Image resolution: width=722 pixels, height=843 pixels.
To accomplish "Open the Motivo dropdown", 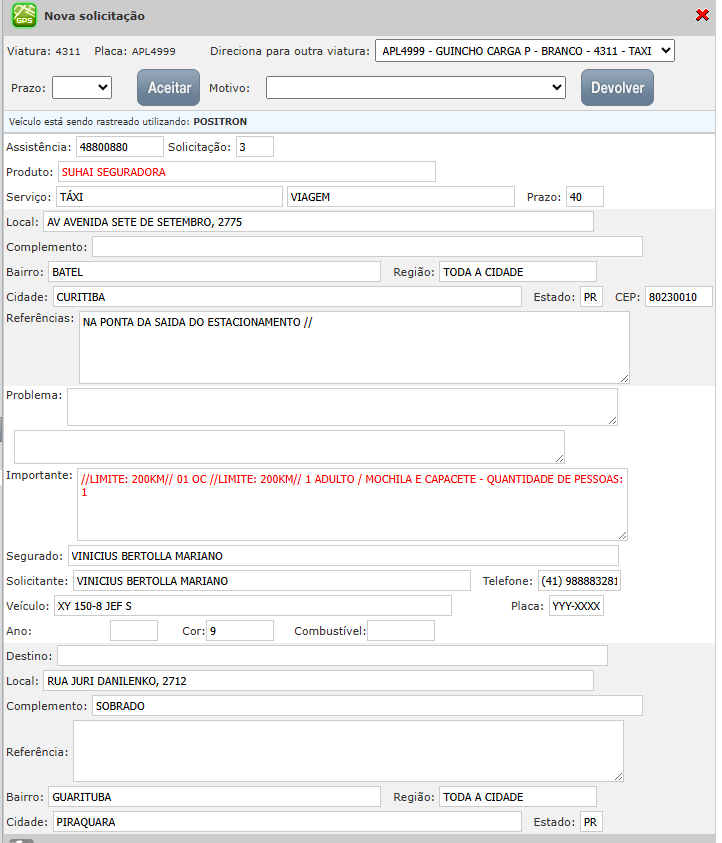I will click(416, 88).
